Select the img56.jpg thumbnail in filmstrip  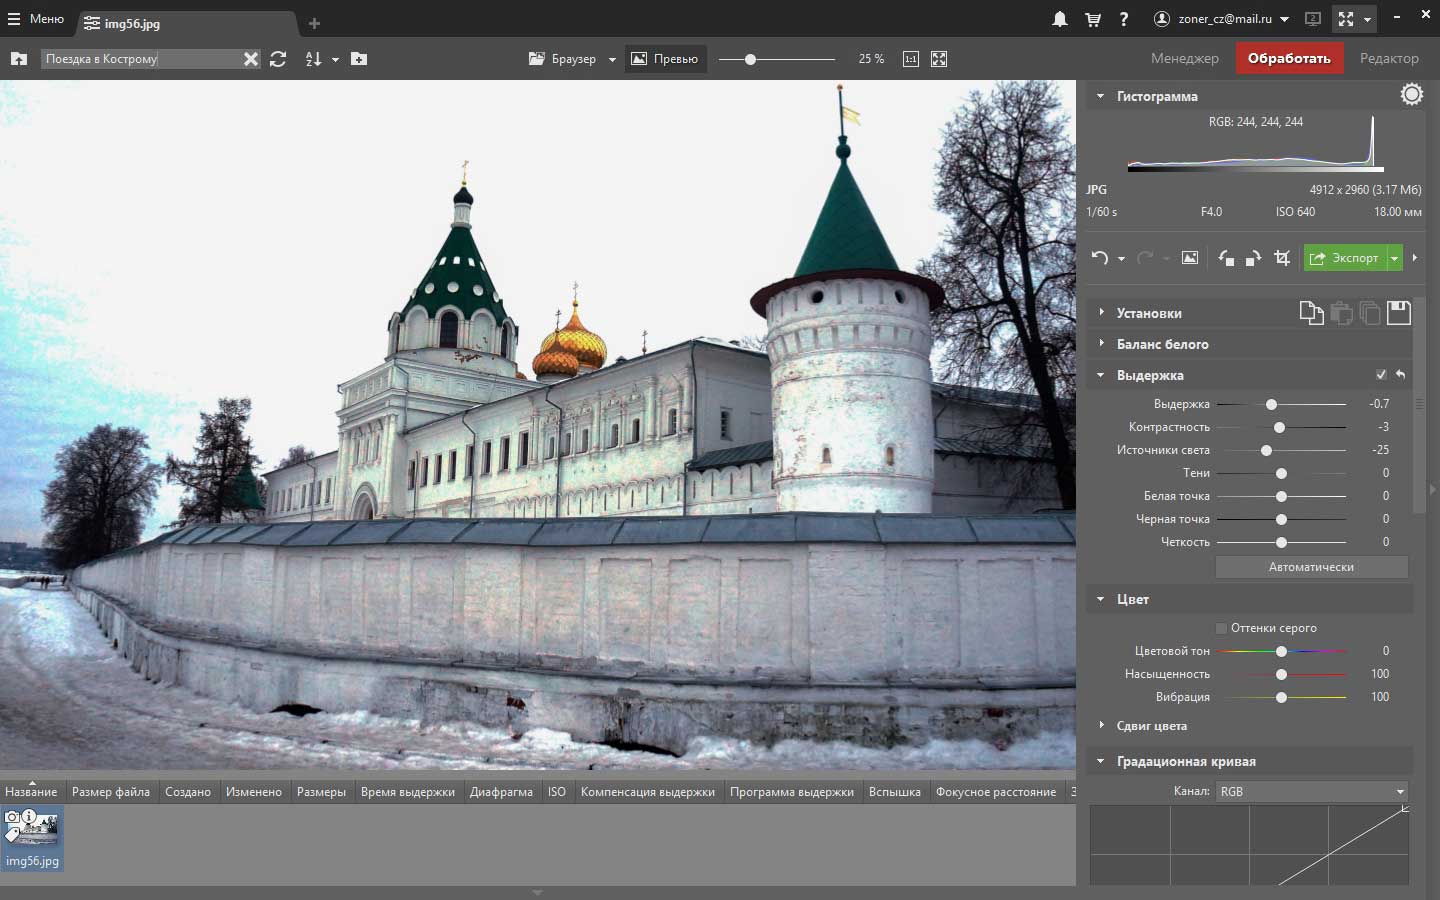tap(32, 838)
